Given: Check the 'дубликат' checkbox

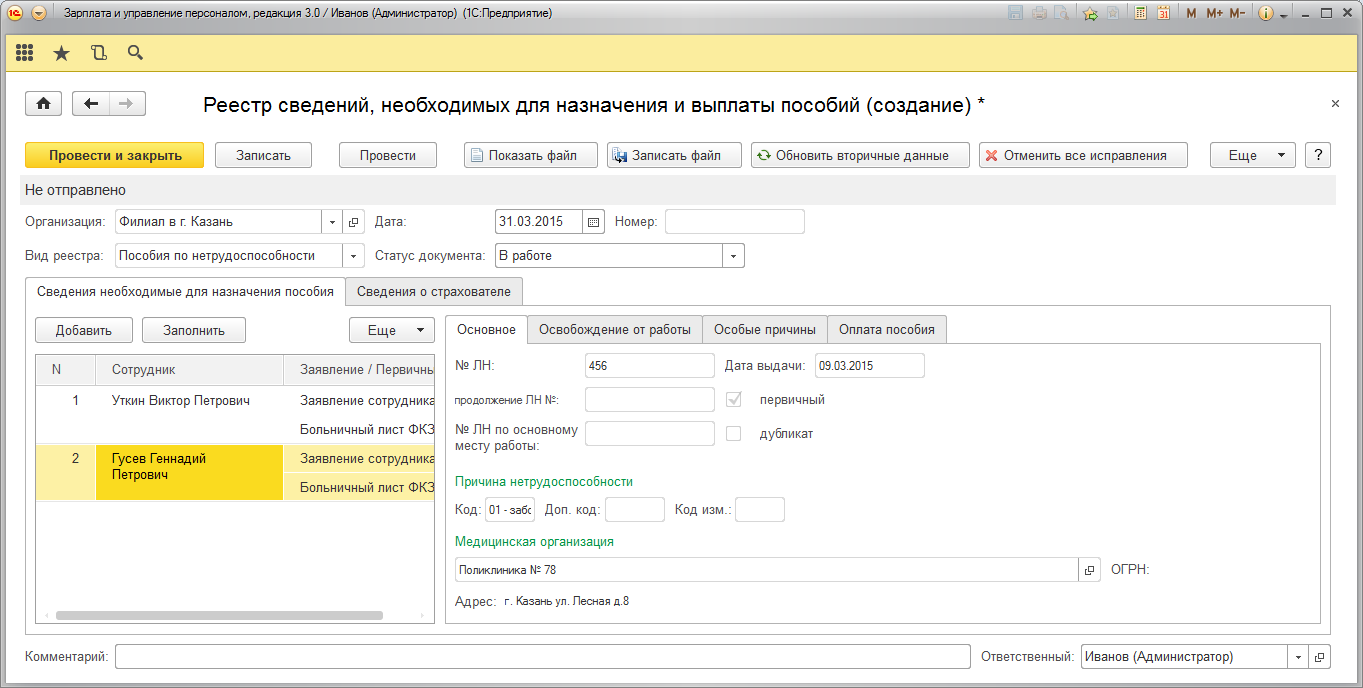Looking at the screenshot, I should click(x=734, y=434).
